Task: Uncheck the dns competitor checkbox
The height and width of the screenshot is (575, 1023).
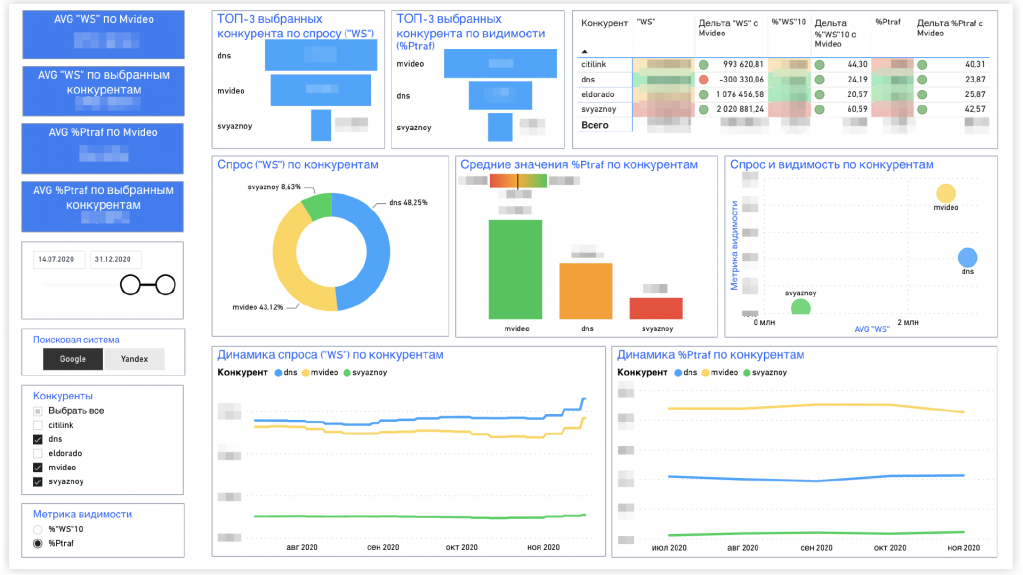Action: [38, 439]
